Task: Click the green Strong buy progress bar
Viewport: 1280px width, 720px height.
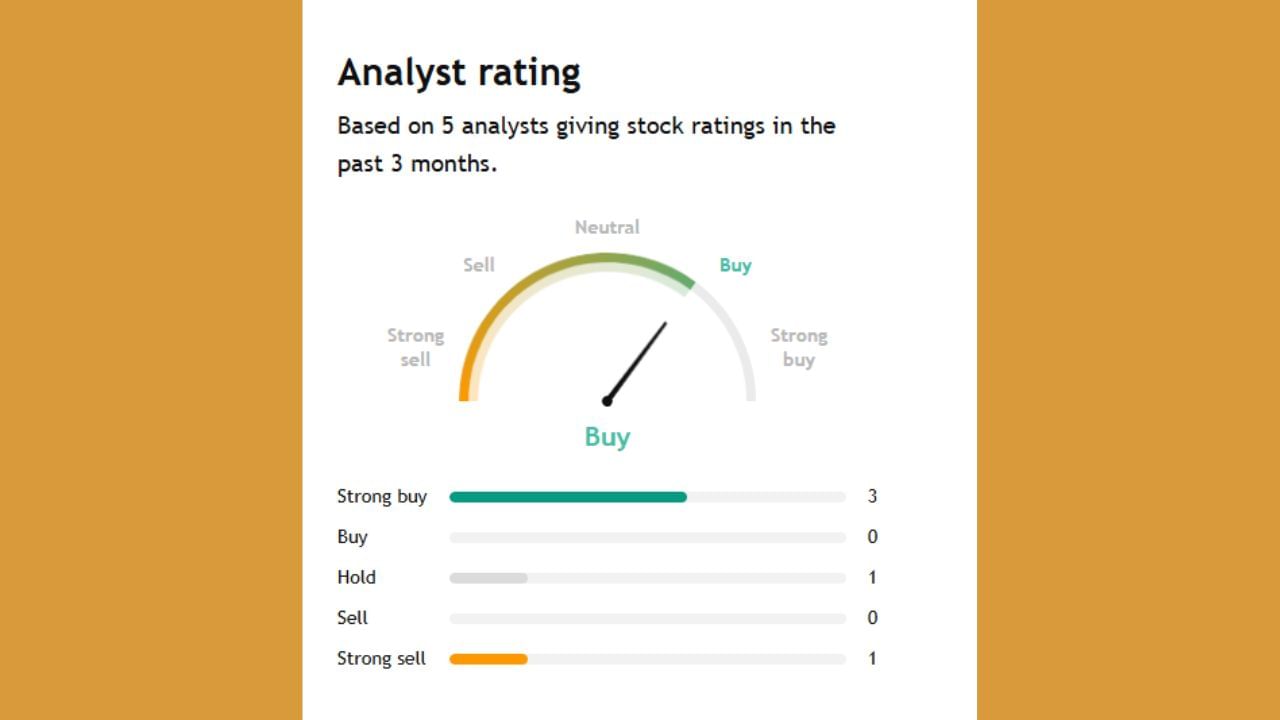Action: pyautogui.click(x=568, y=497)
